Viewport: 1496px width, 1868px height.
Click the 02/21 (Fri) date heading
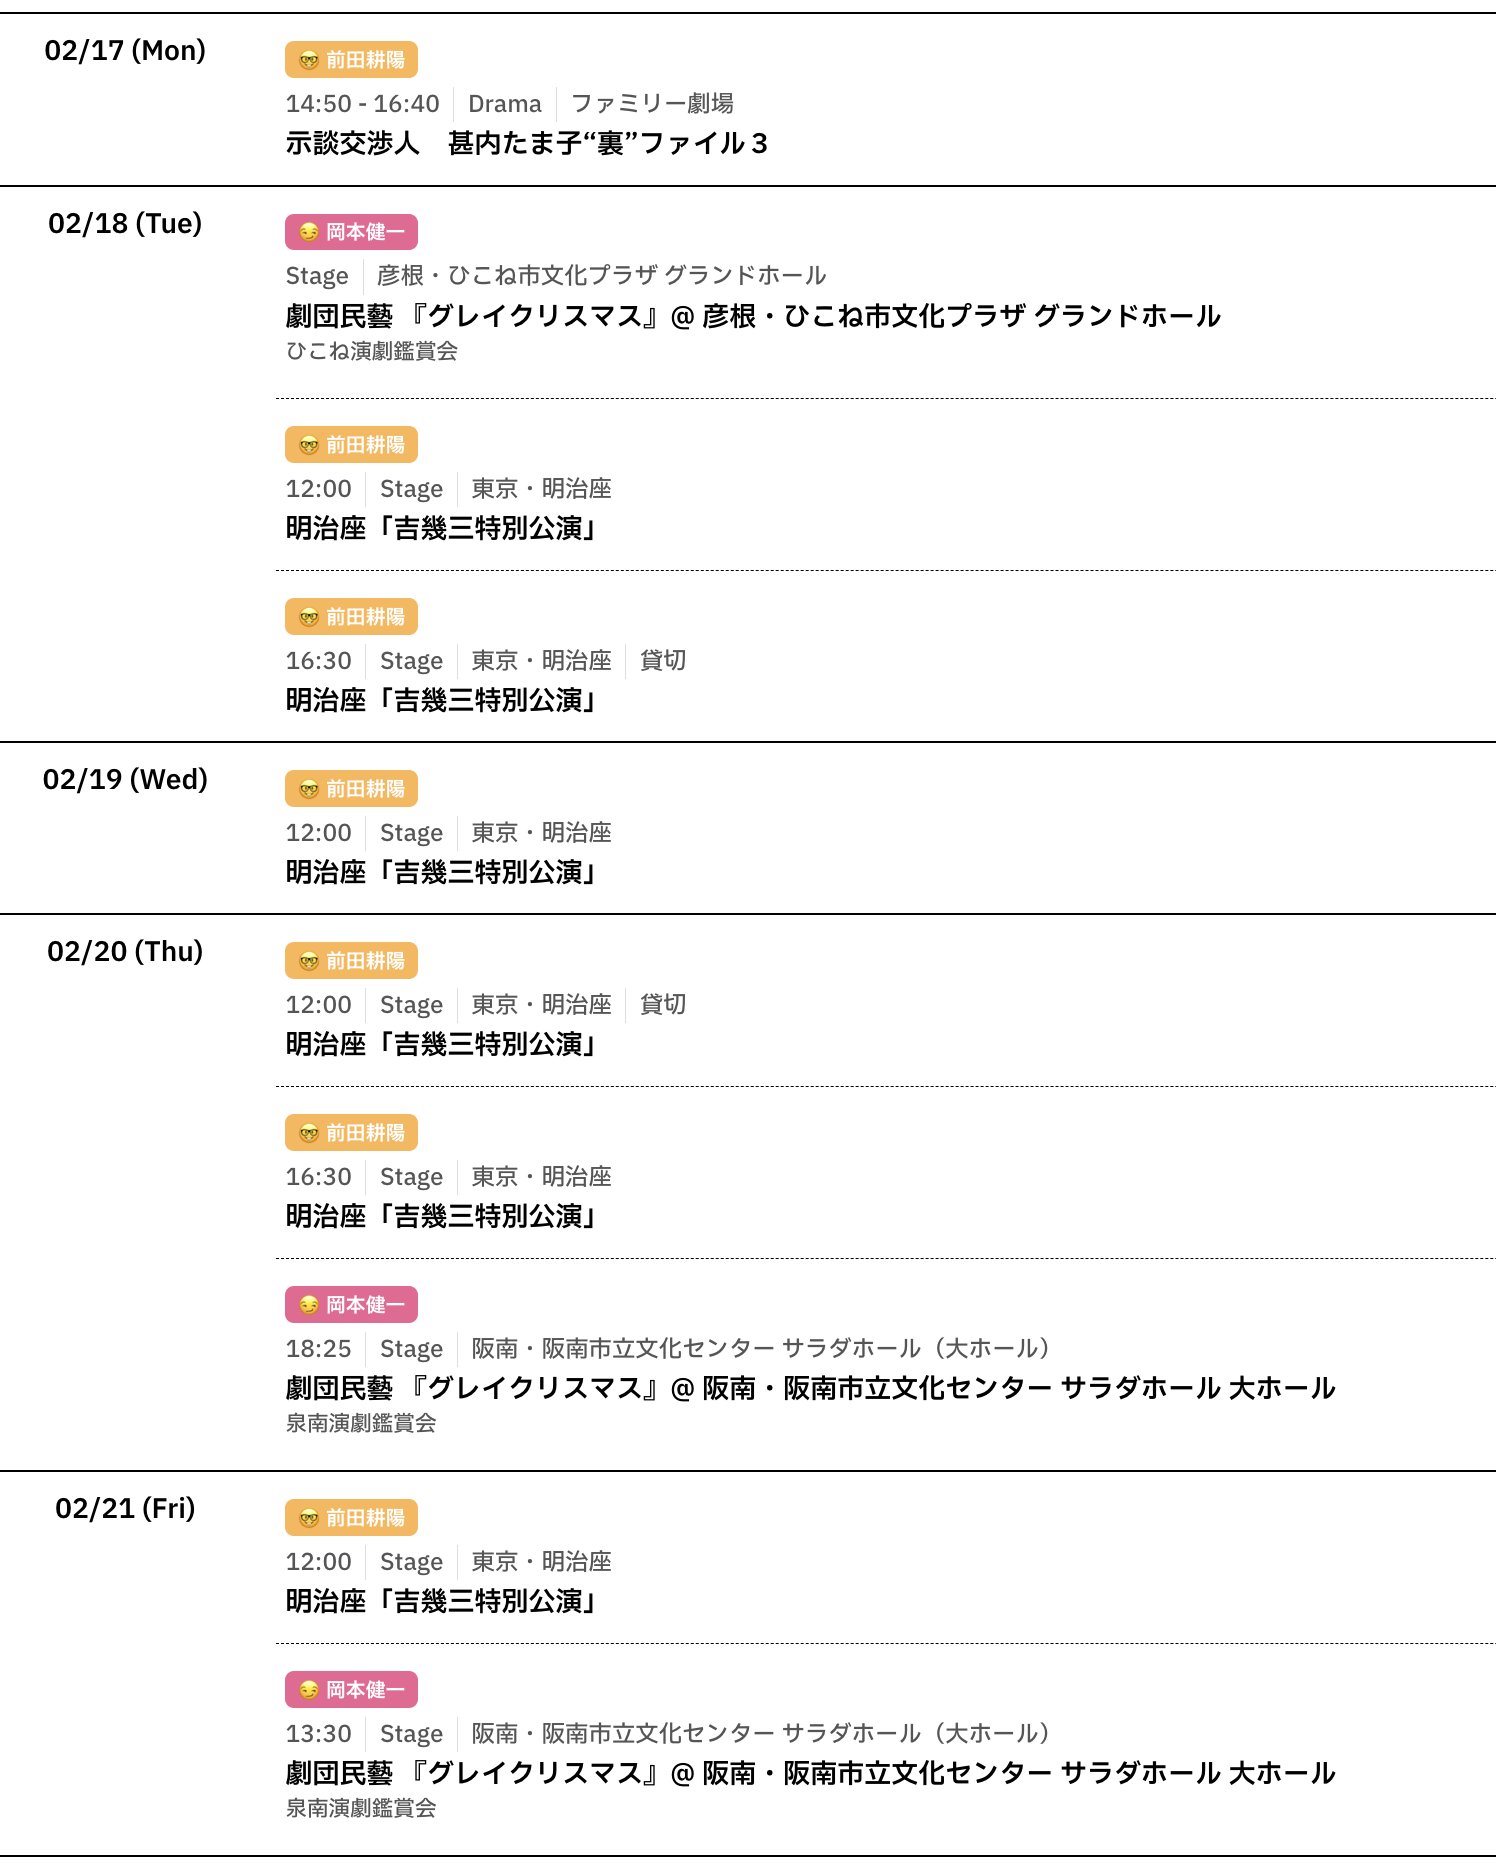coord(125,1508)
